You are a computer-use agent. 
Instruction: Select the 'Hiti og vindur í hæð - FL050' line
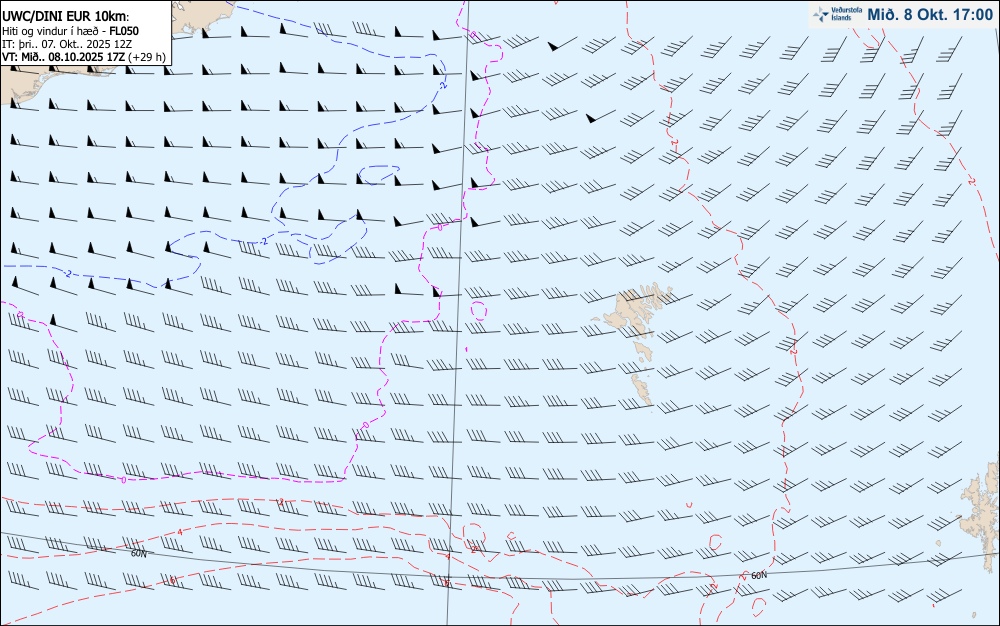pyautogui.click(x=70, y=31)
